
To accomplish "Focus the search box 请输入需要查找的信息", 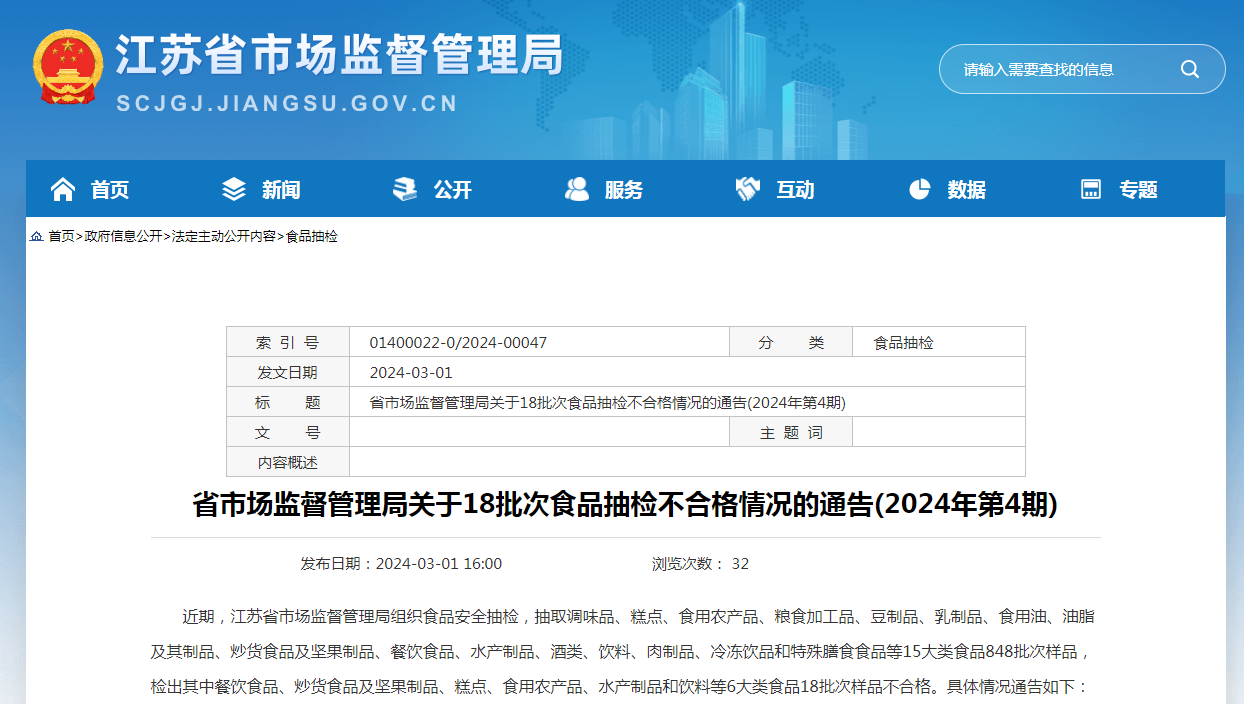I will pos(1060,69).
